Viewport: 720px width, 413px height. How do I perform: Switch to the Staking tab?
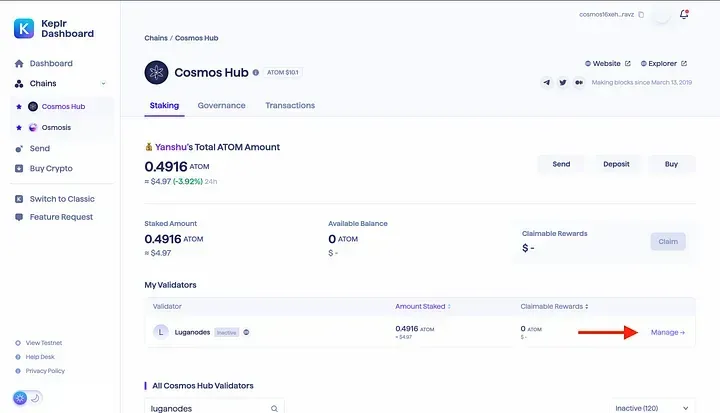164,106
